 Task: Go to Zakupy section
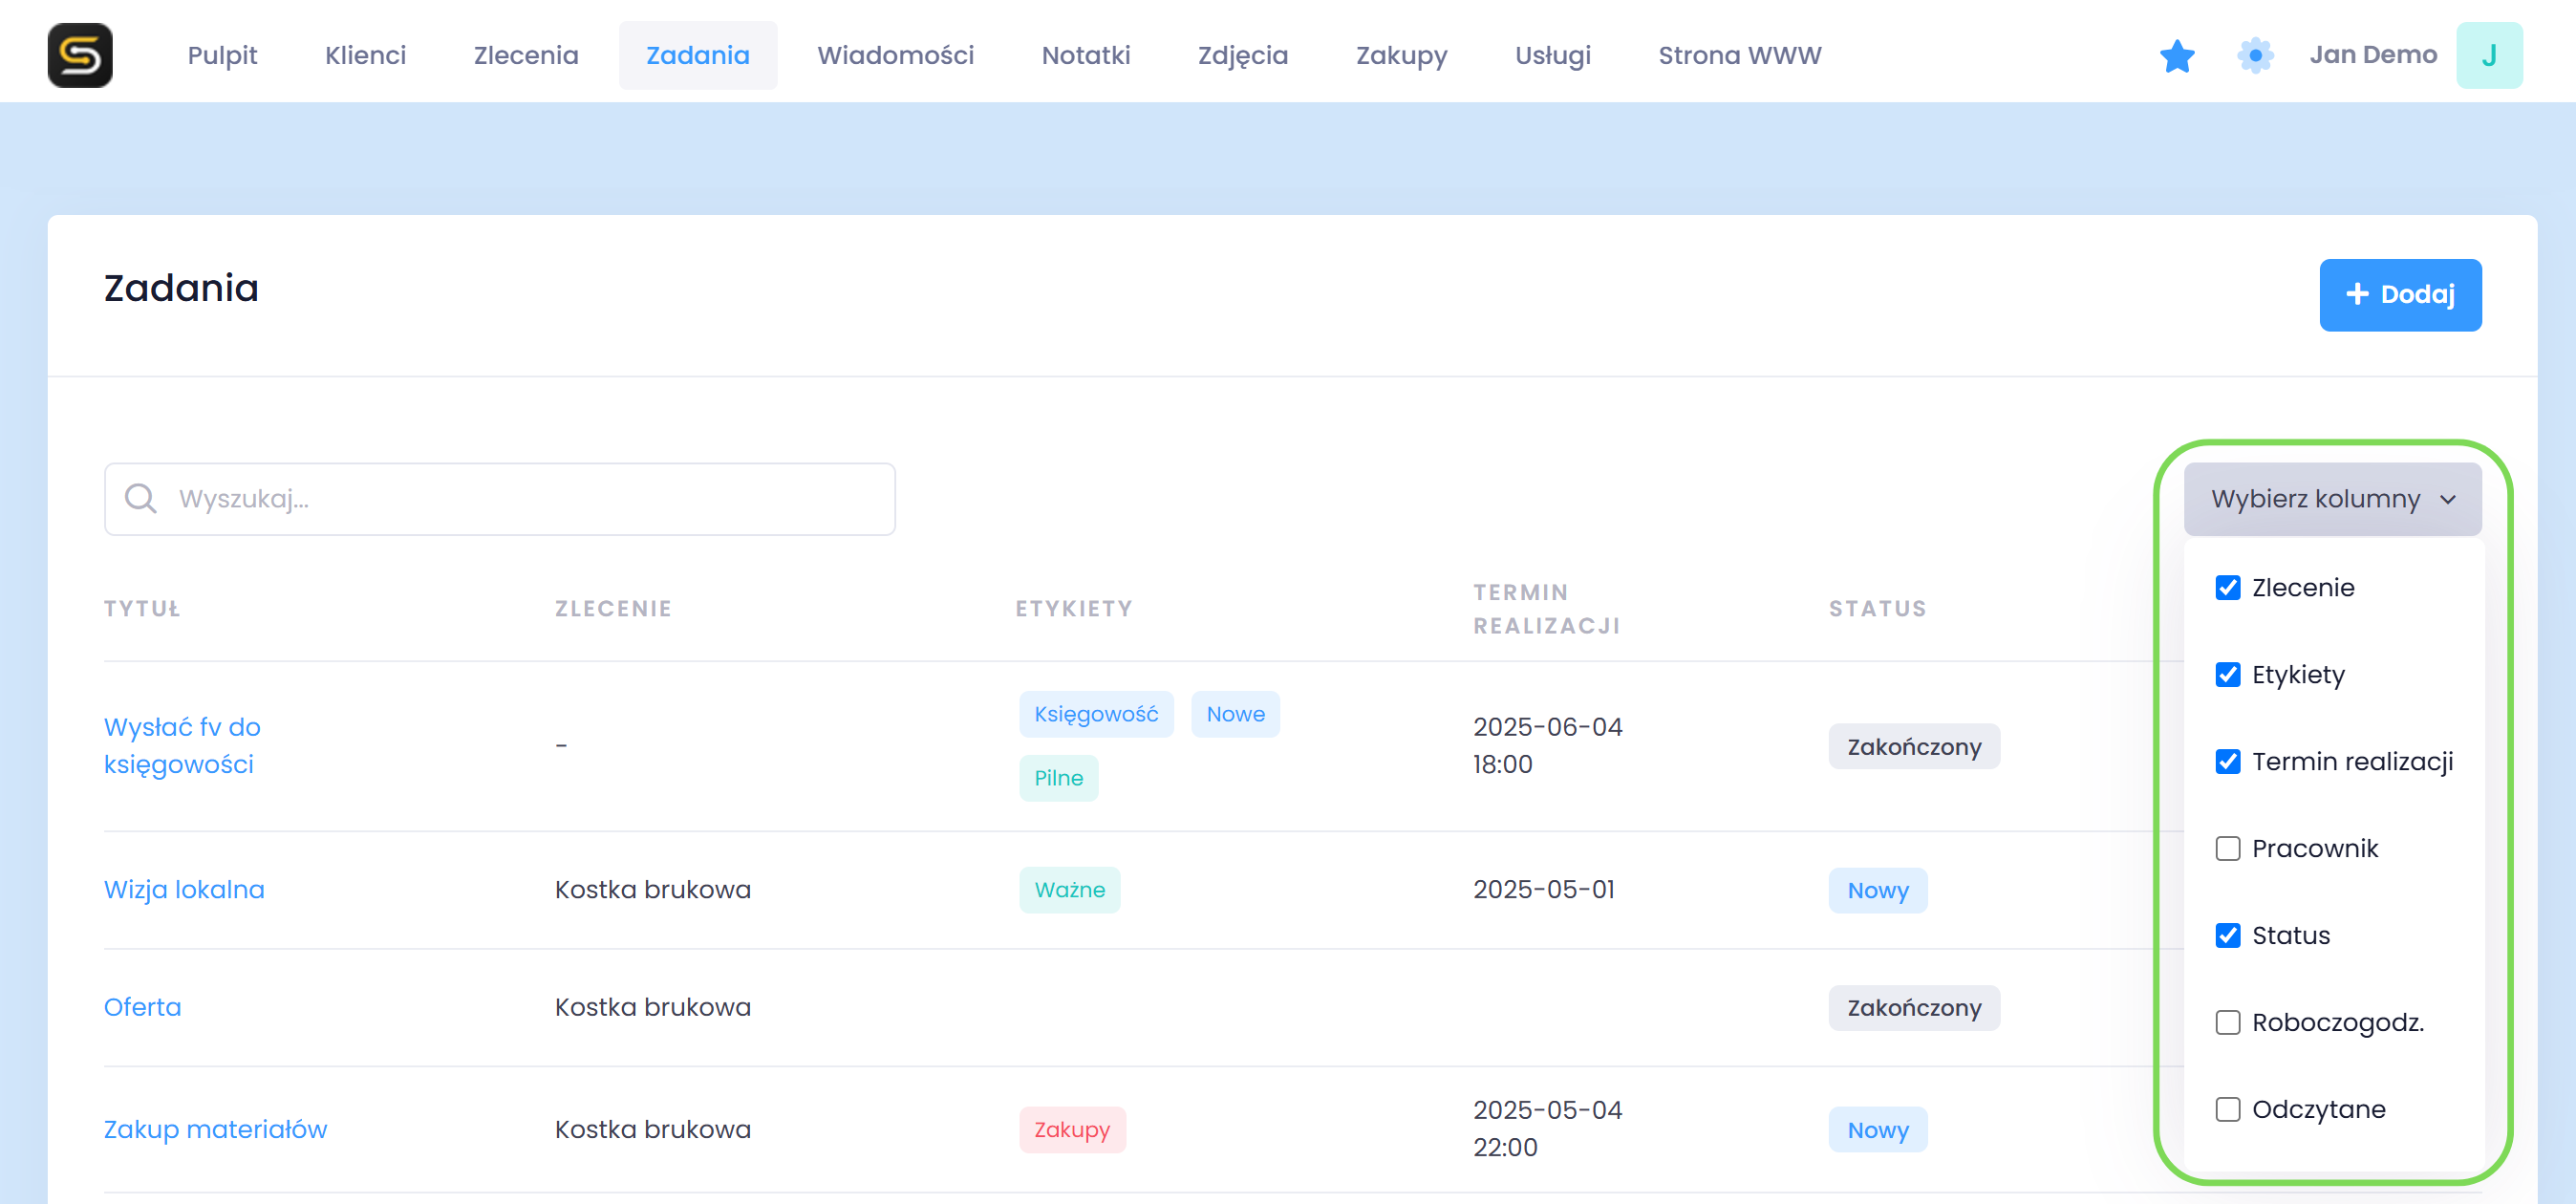click(x=1401, y=55)
